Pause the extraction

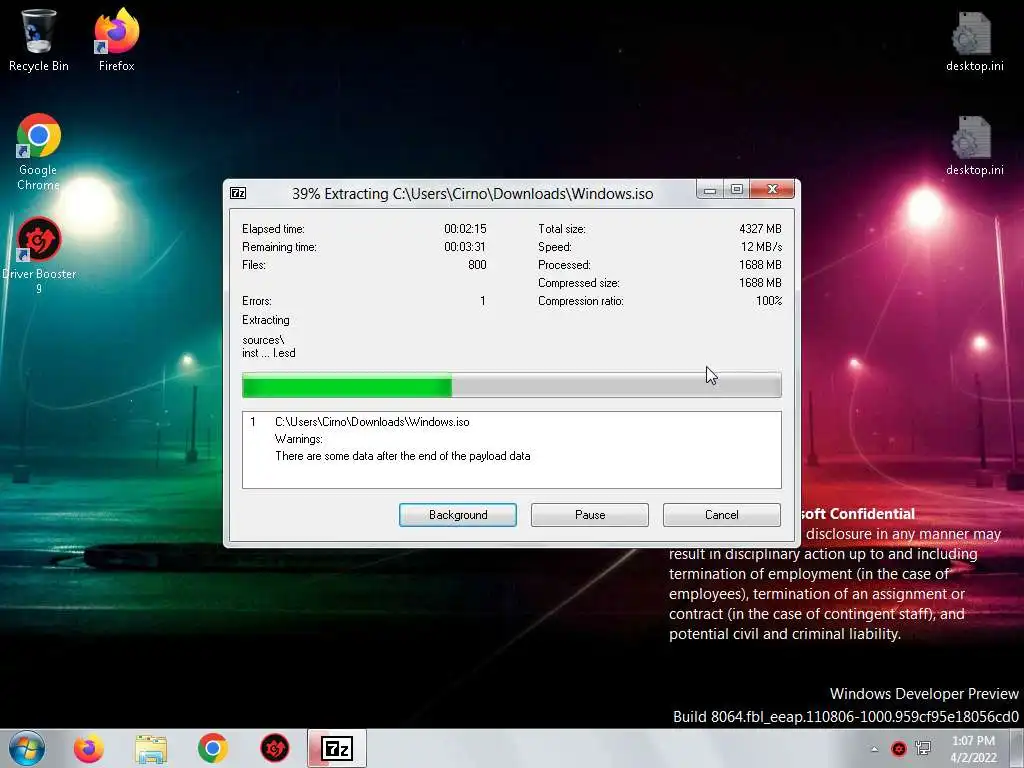(590, 515)
